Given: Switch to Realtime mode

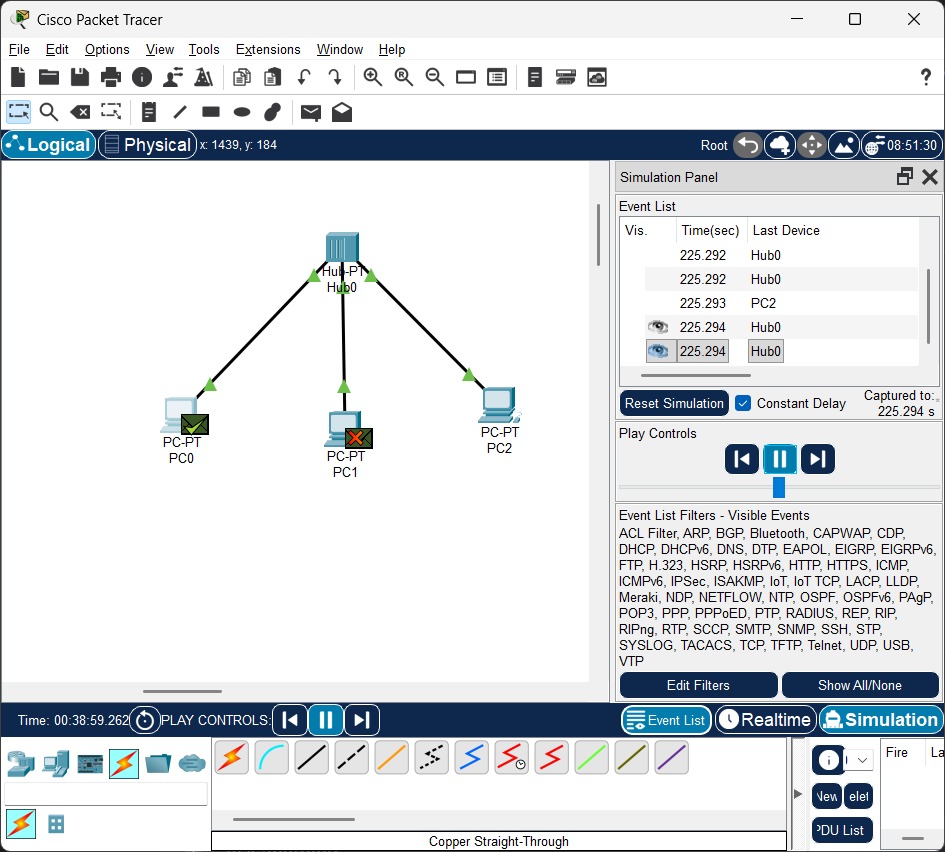Looking at the screenshot, I should pos(765,720).
